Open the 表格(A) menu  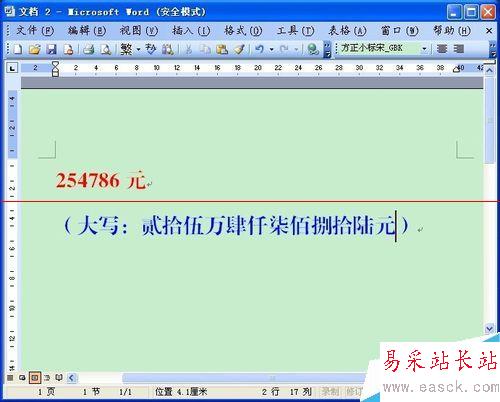pos(347,31)
